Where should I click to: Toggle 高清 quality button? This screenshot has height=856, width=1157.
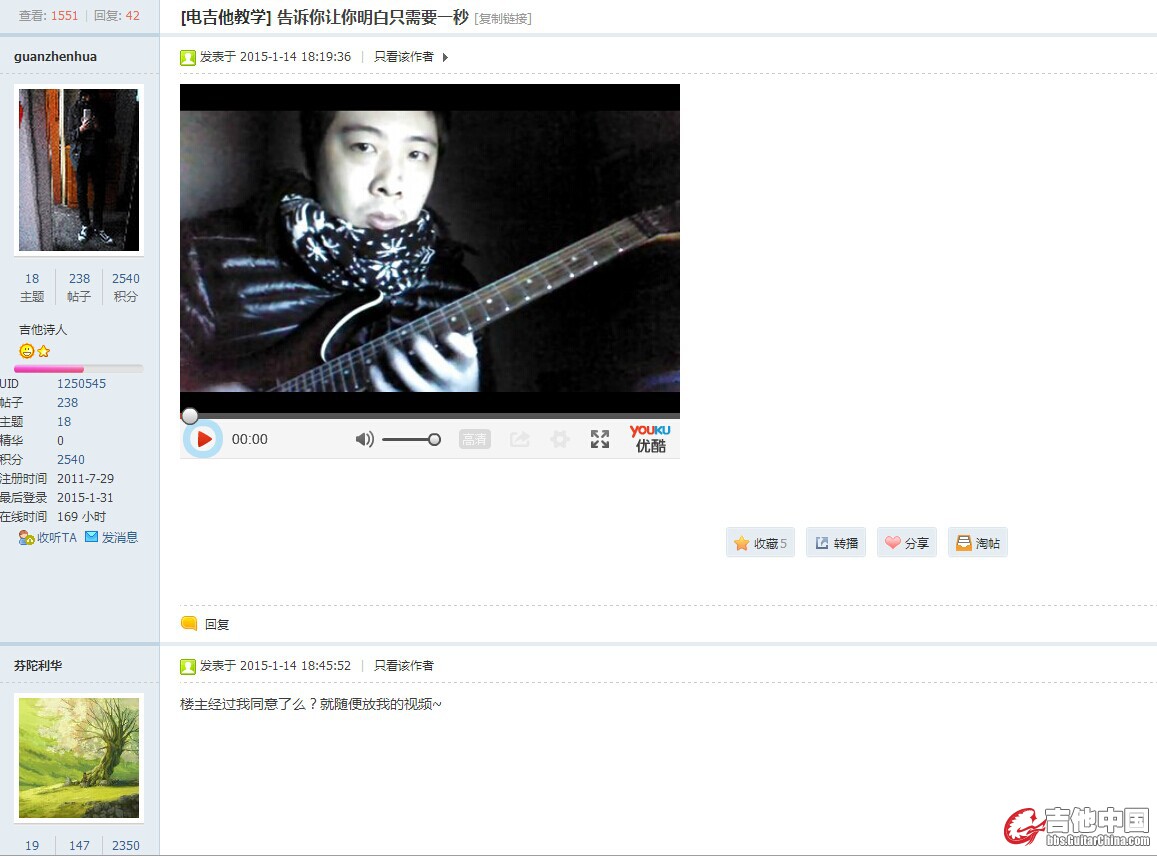(x=474, y=440)
